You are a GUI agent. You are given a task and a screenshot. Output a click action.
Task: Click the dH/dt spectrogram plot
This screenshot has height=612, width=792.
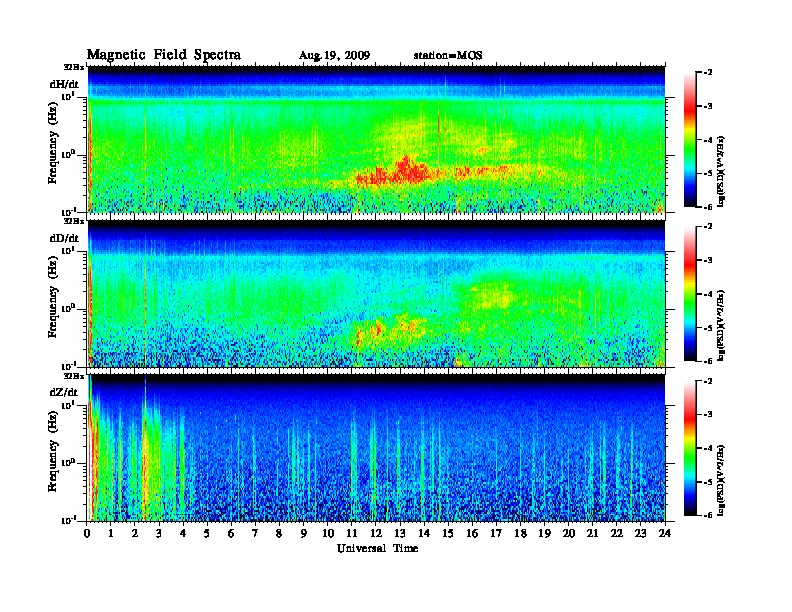click(x=376, y=139)
